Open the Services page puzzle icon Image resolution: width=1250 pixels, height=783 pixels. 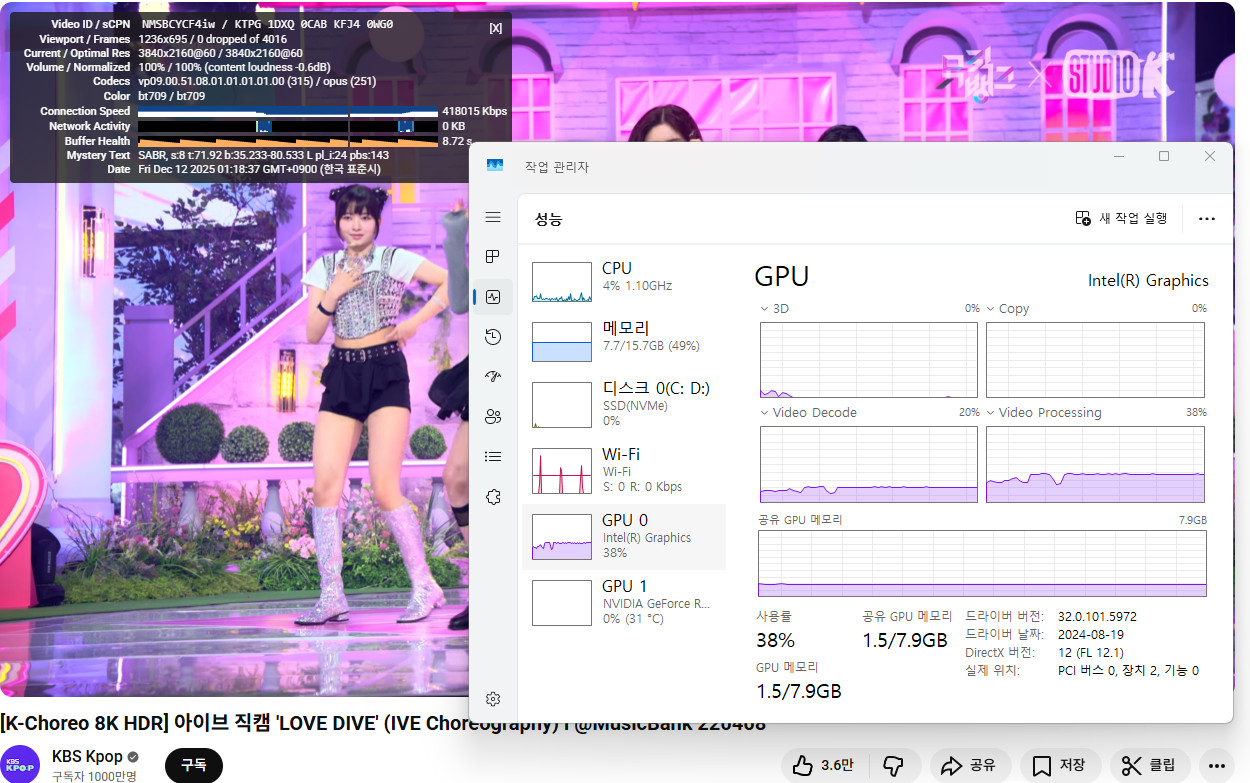click(492, 497)
